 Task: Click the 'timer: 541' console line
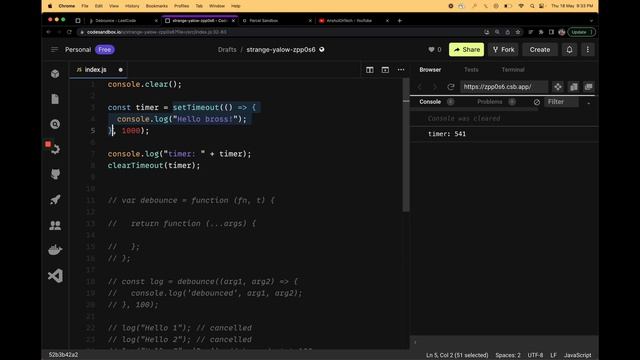pos(447,134)
